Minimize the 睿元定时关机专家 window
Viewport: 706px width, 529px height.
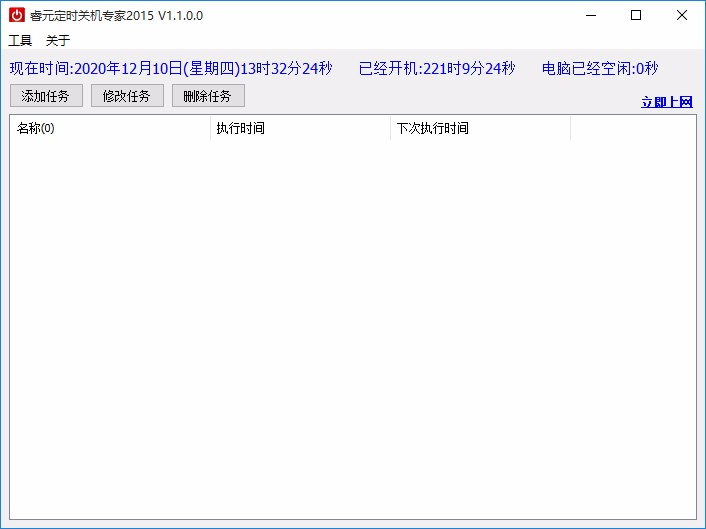[x=591, y=15]
